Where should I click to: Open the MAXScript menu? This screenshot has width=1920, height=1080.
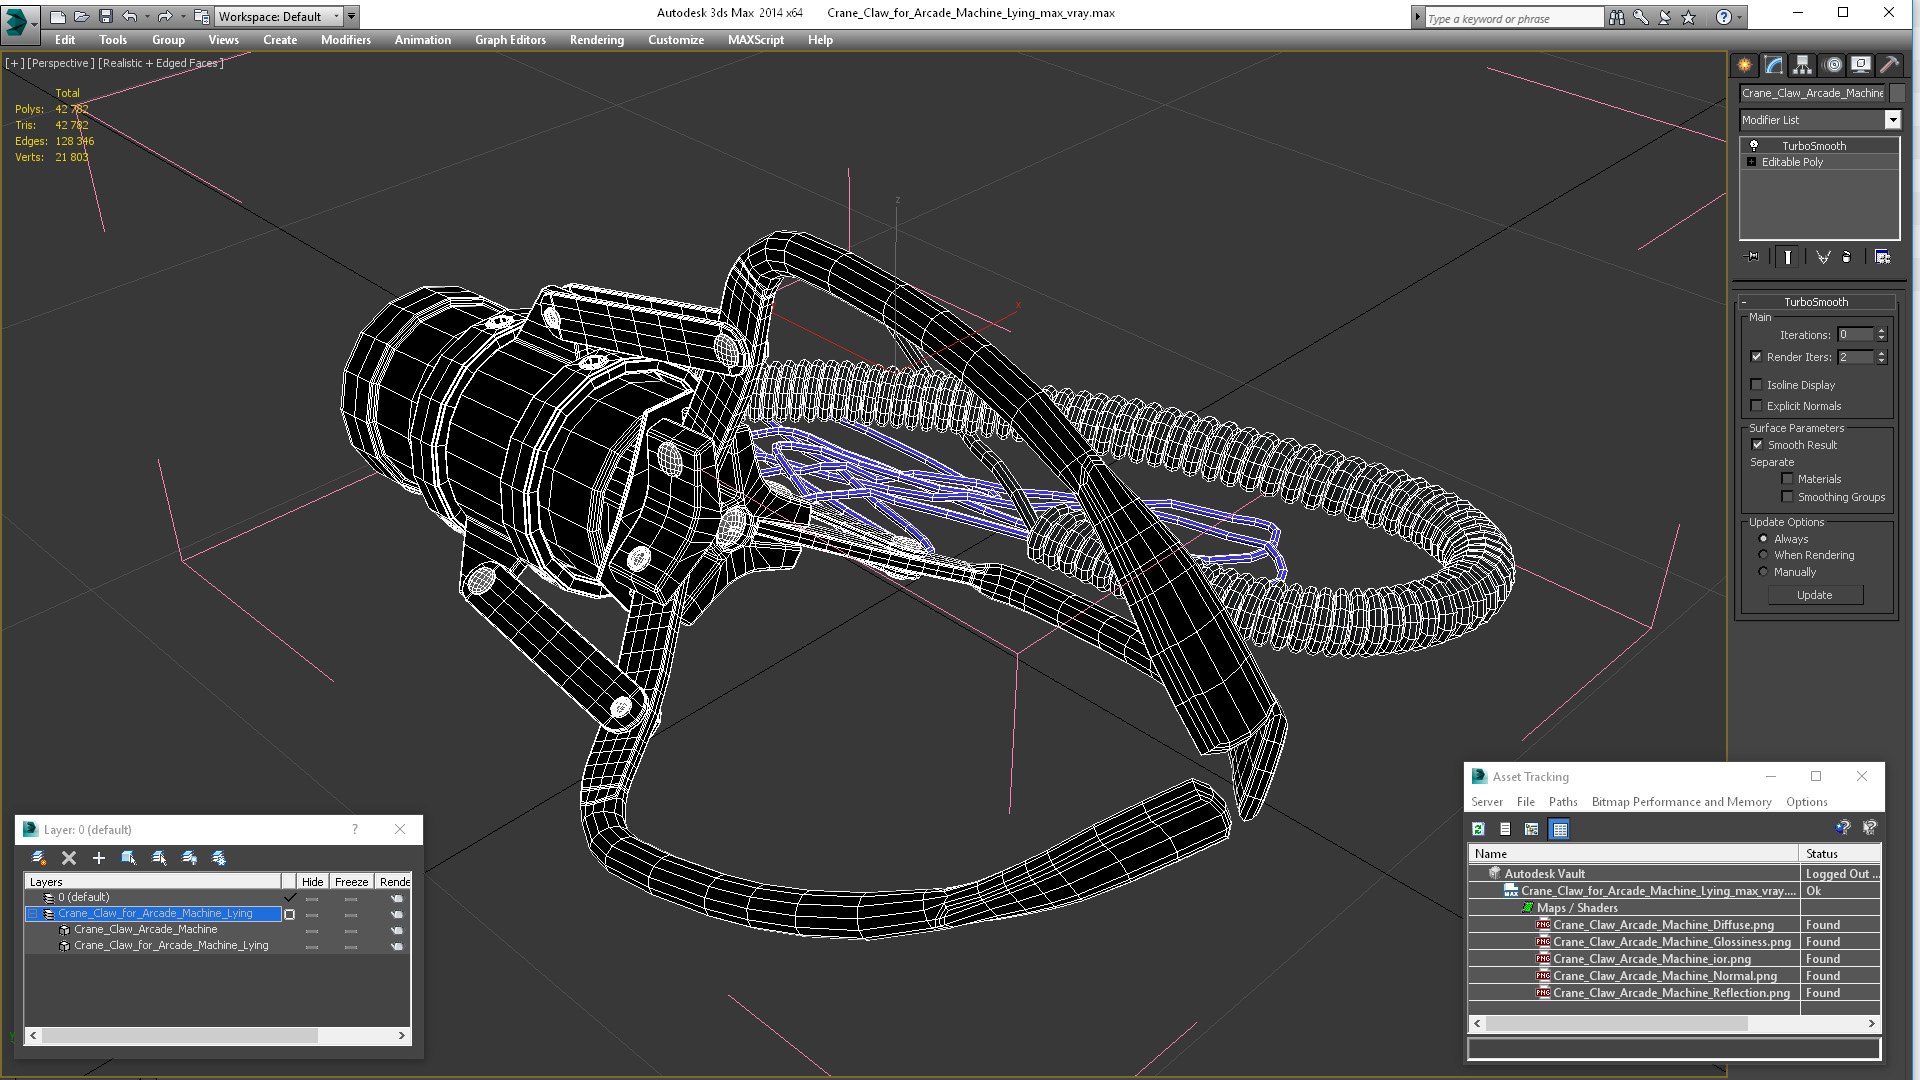click(x=755, y=40)
